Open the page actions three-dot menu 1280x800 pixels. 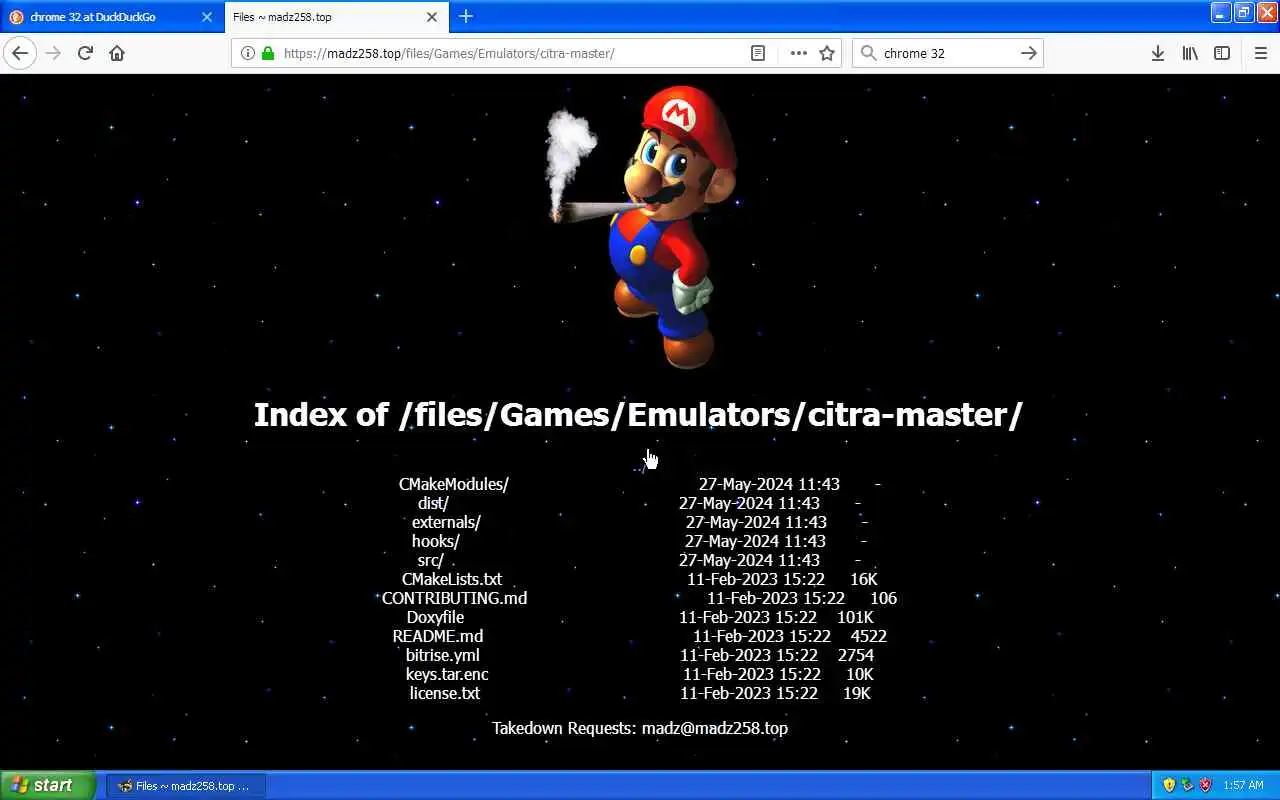(798, 53)
